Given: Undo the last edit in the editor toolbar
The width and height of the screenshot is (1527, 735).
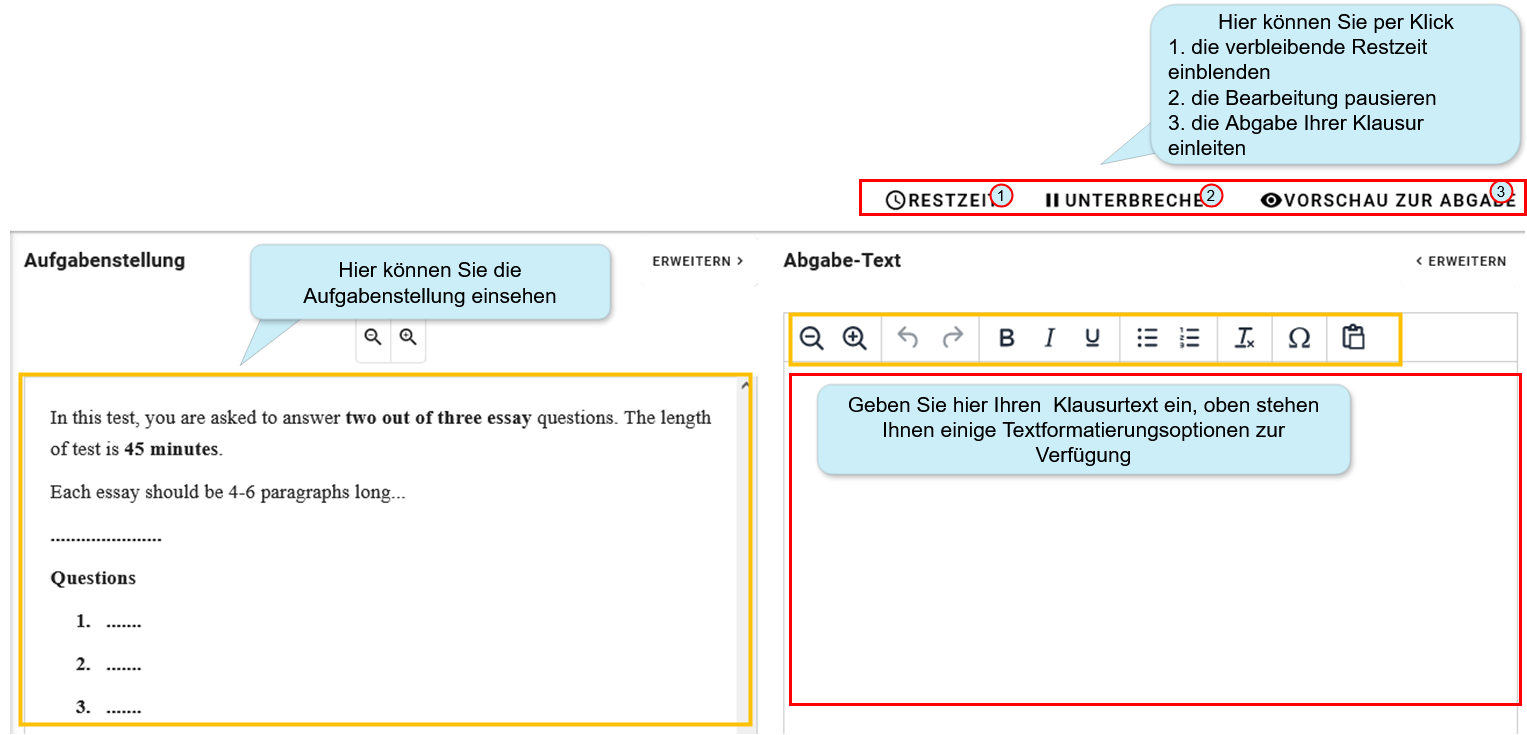Looking at the screenshot, I should (908, 338).
